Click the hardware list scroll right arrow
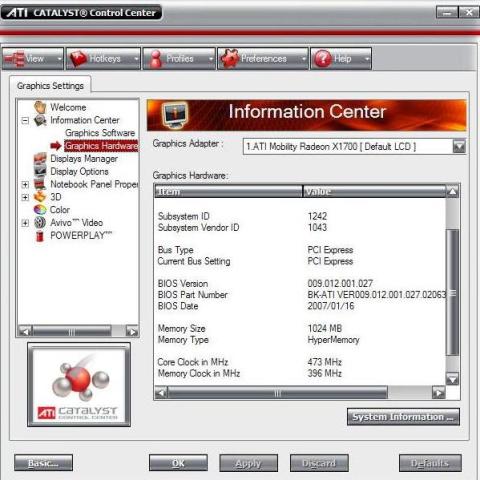 [x=438, y=393]
